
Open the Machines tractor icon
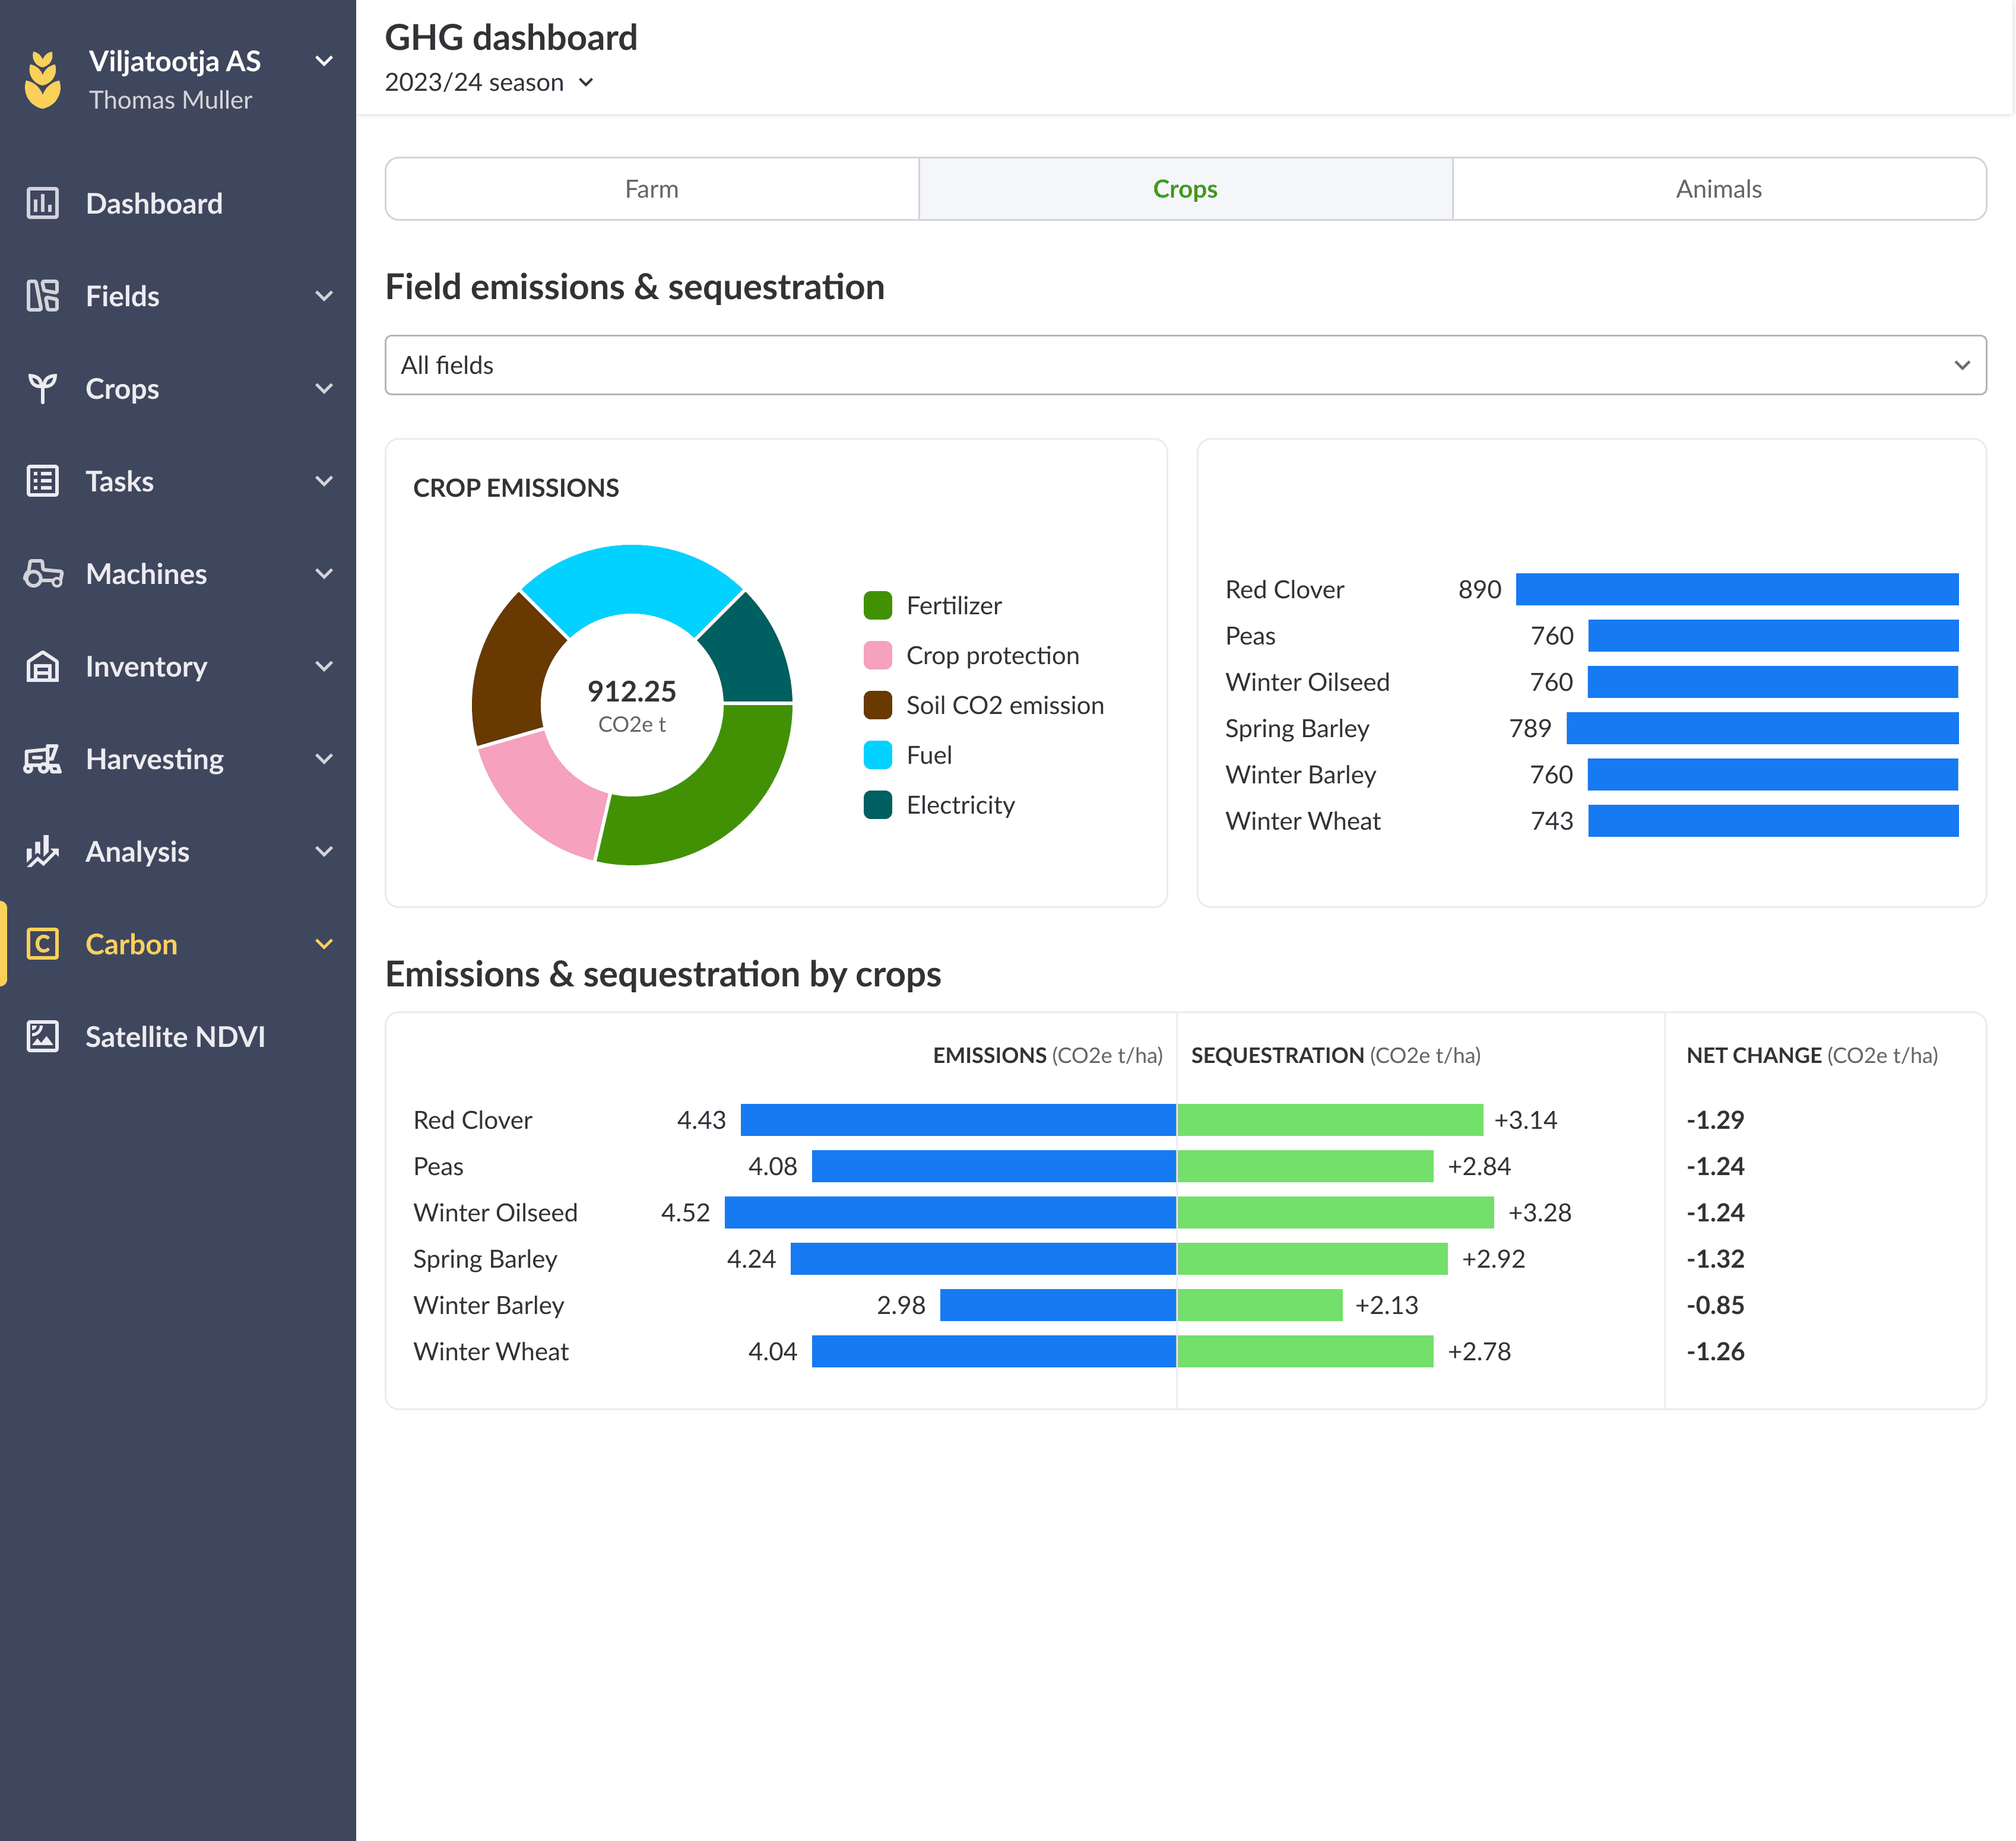click(42, 573)
